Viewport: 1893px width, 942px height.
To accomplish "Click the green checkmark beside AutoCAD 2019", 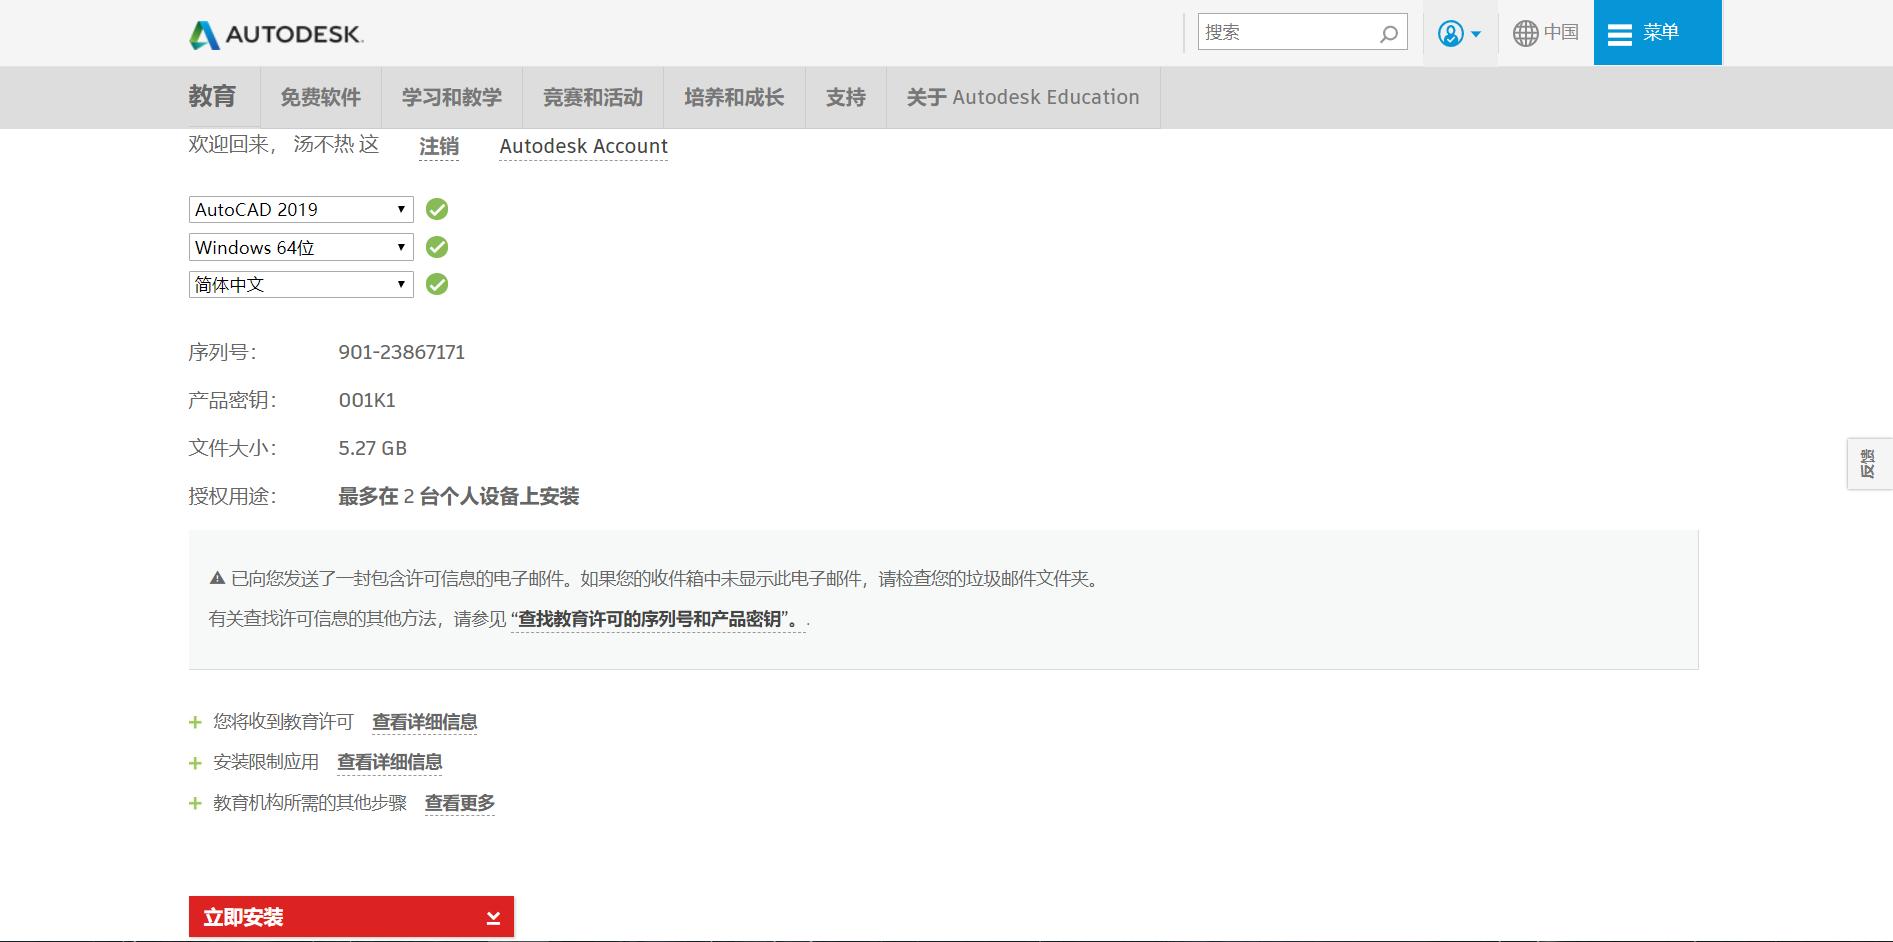I will pyautogui.click(x=436, y=209).
